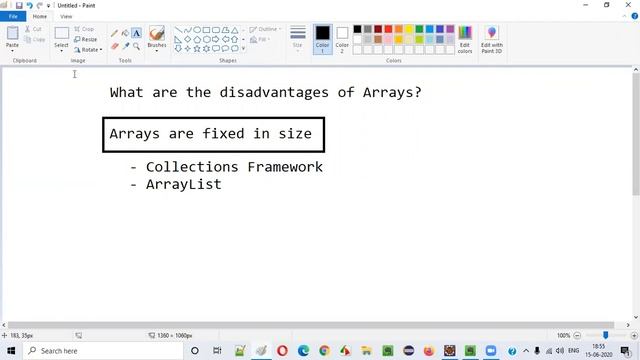
Task: Select the Fill with color bucket tool
Action: pos(125,33)
